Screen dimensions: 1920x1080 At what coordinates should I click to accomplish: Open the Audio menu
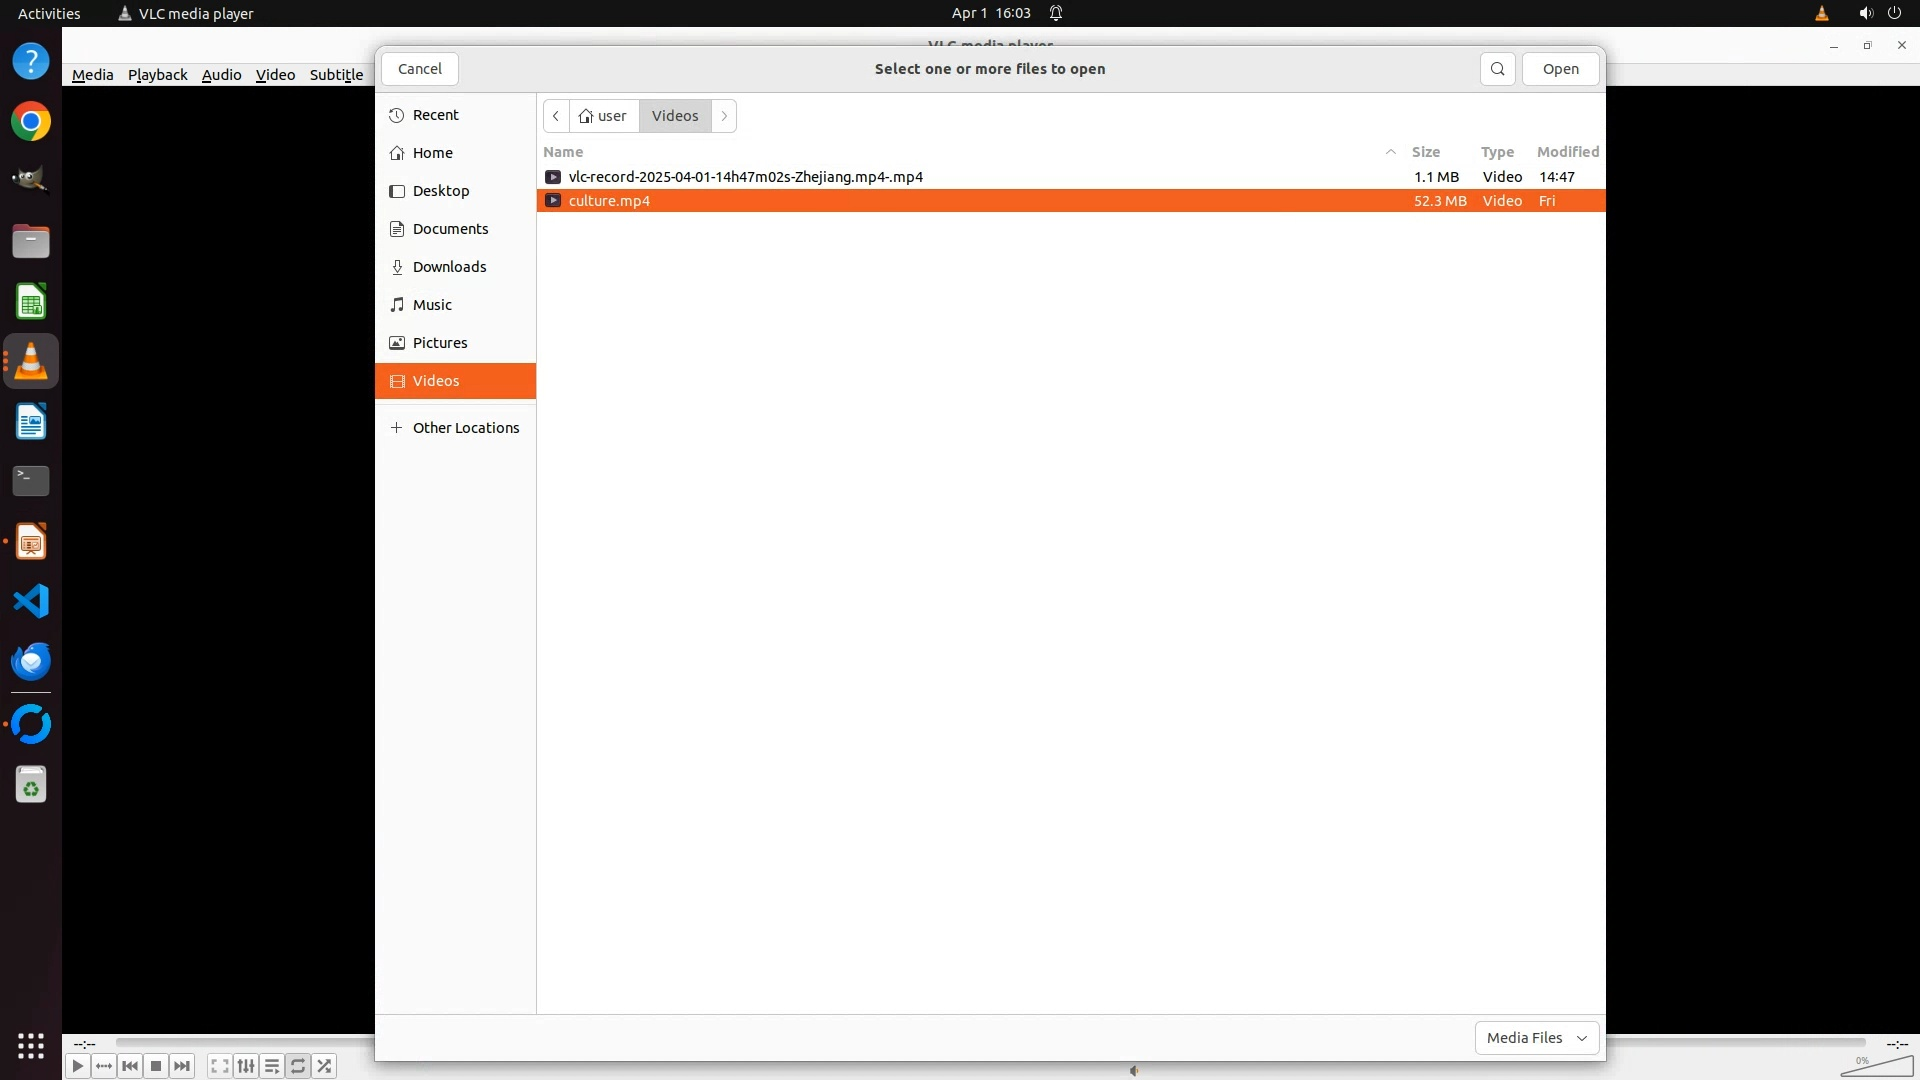221,75
